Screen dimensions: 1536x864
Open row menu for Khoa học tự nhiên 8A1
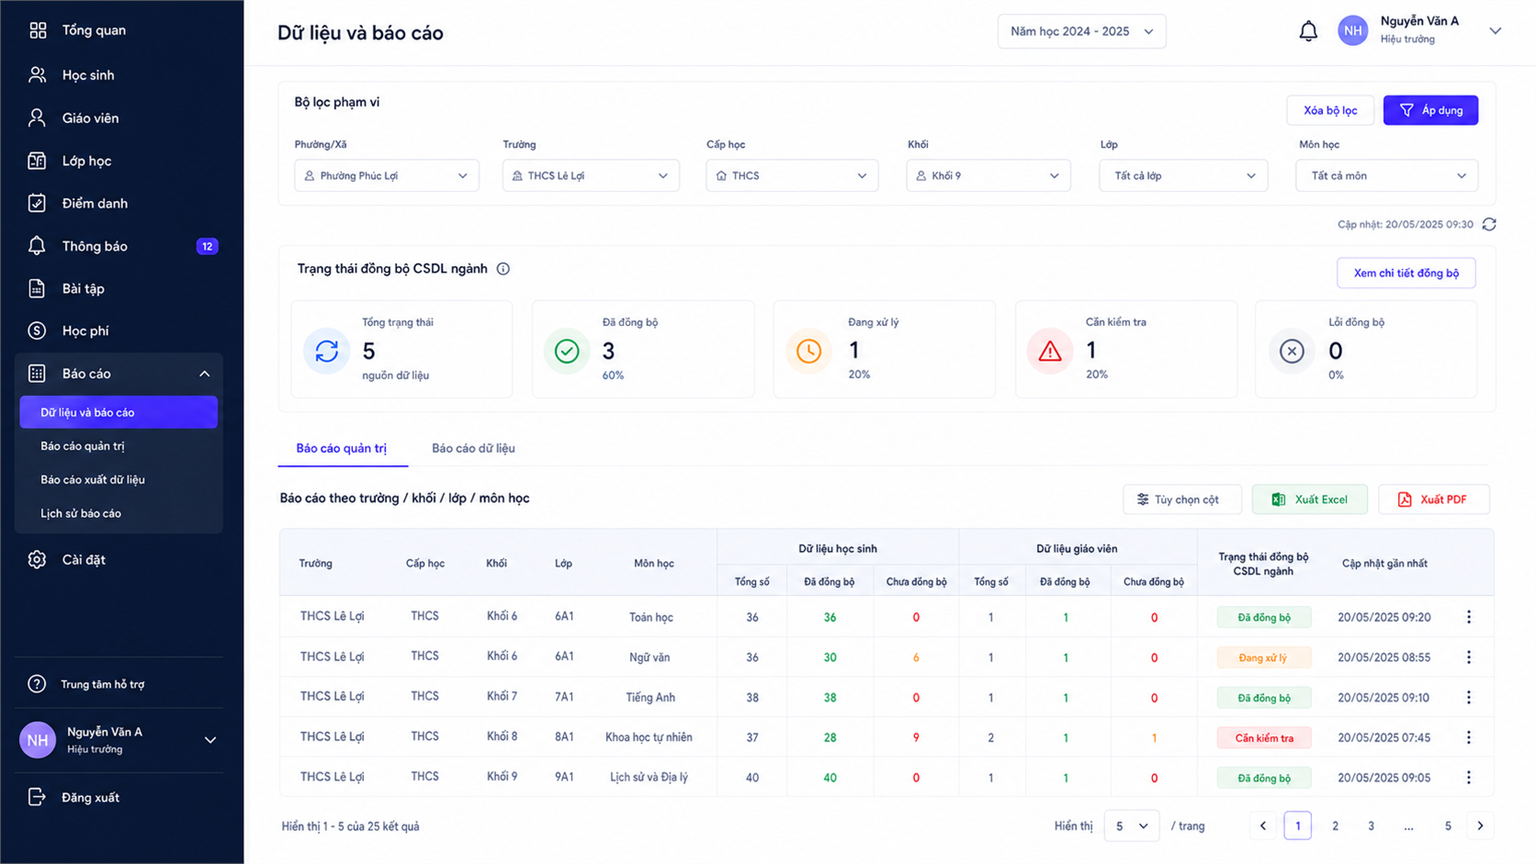(1469, 737)
